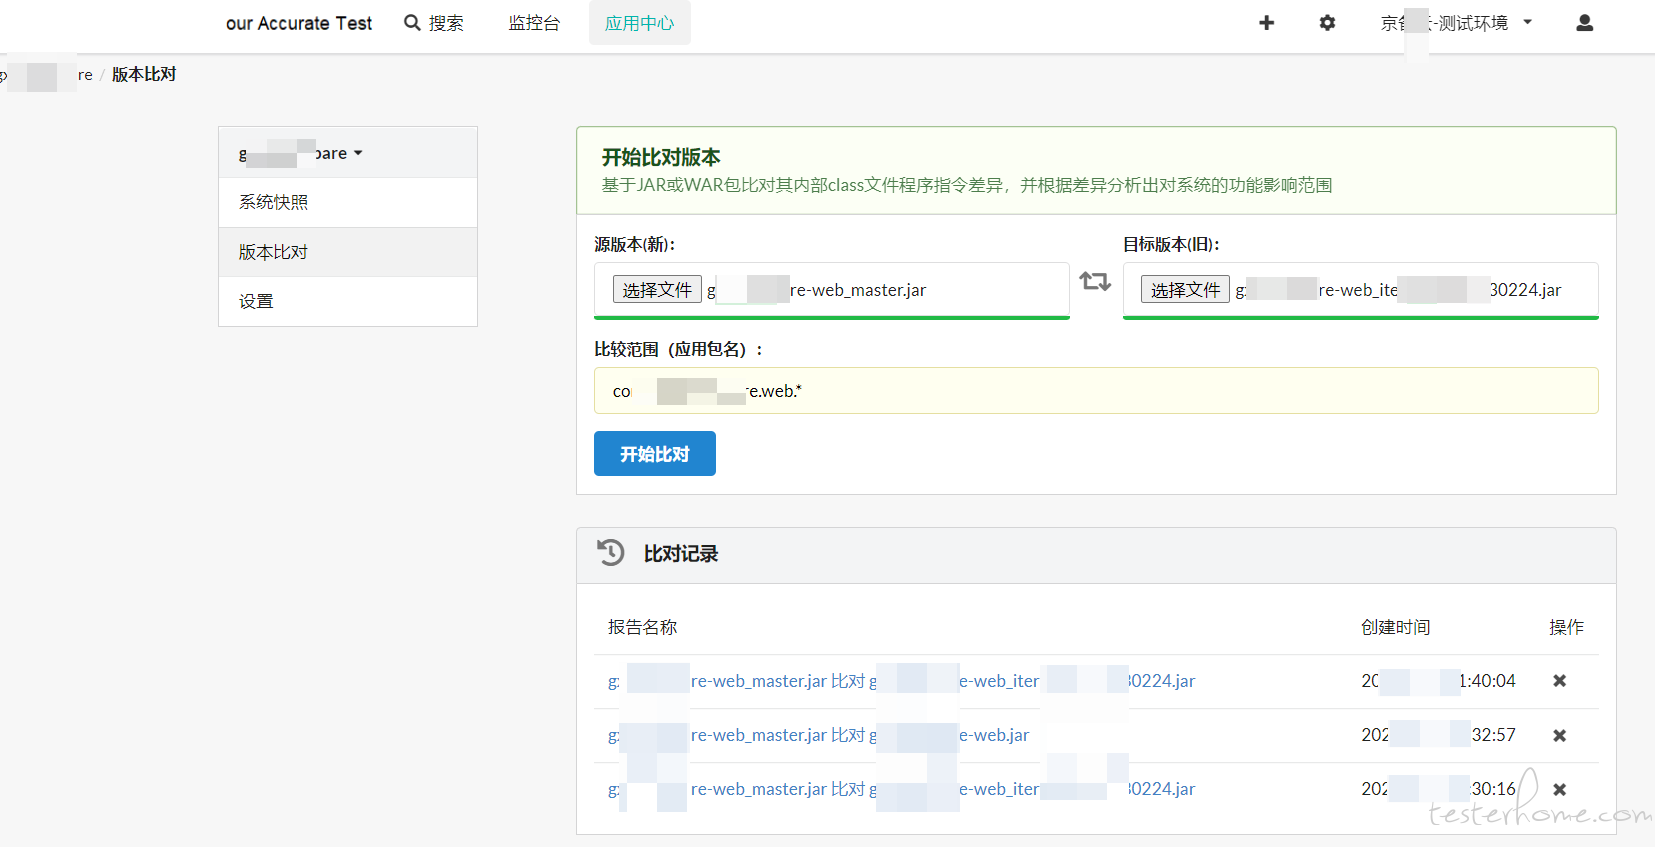This screenshot has height=847, width=1655.
Task: Expand the 测试环境 environment dropdown
Action: pyautogui.click(x=1457, y=23)
